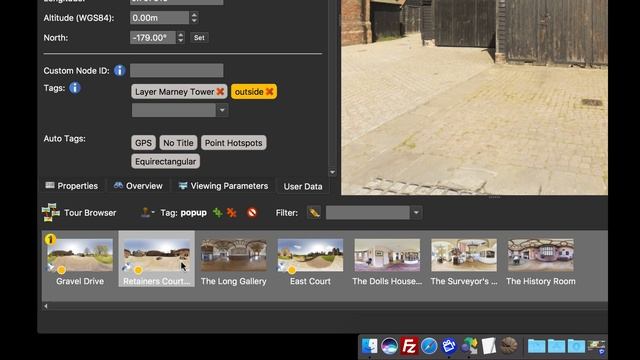Click the orange remove tag icon
Screen dimensions: 640x360
point(231,212)
